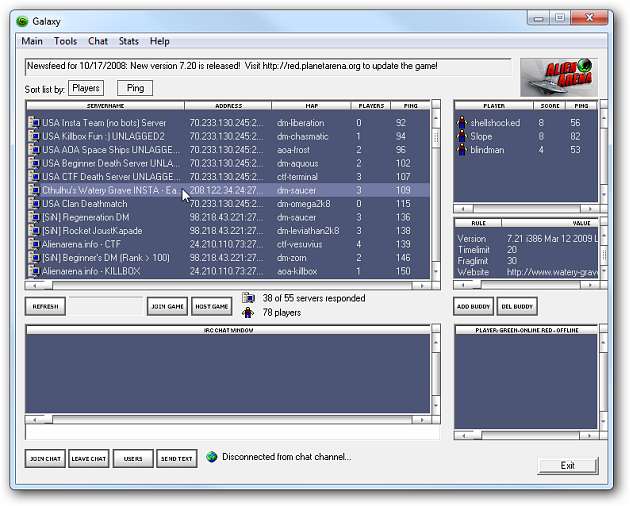Click the chat message input field

232,434
